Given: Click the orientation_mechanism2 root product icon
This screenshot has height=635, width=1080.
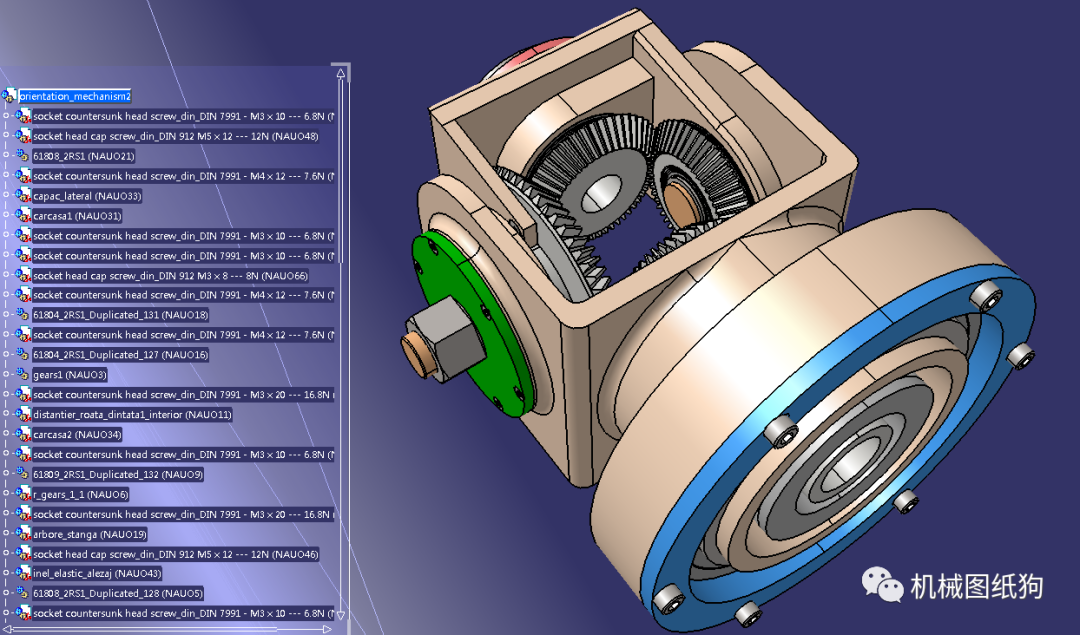Looking at the screenshot, I should click(9, 96).
